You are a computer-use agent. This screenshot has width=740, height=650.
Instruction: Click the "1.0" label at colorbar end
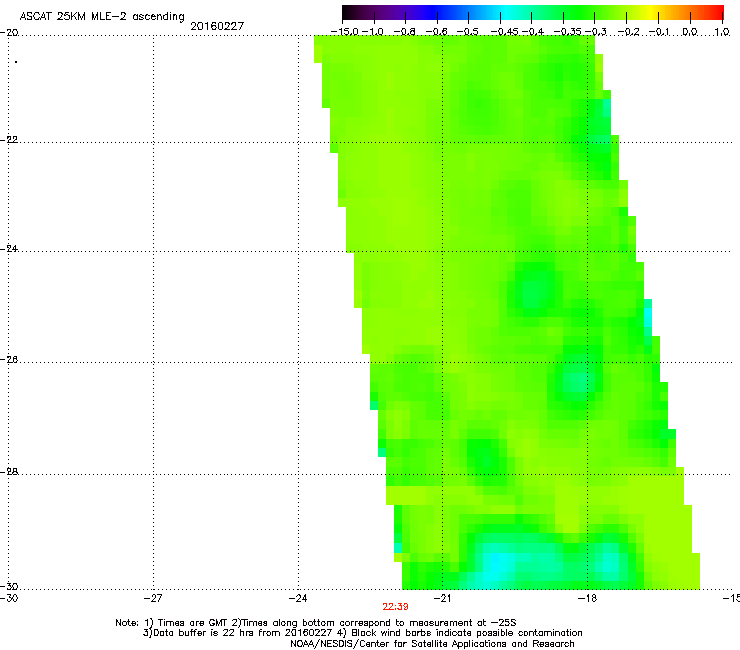722,32
